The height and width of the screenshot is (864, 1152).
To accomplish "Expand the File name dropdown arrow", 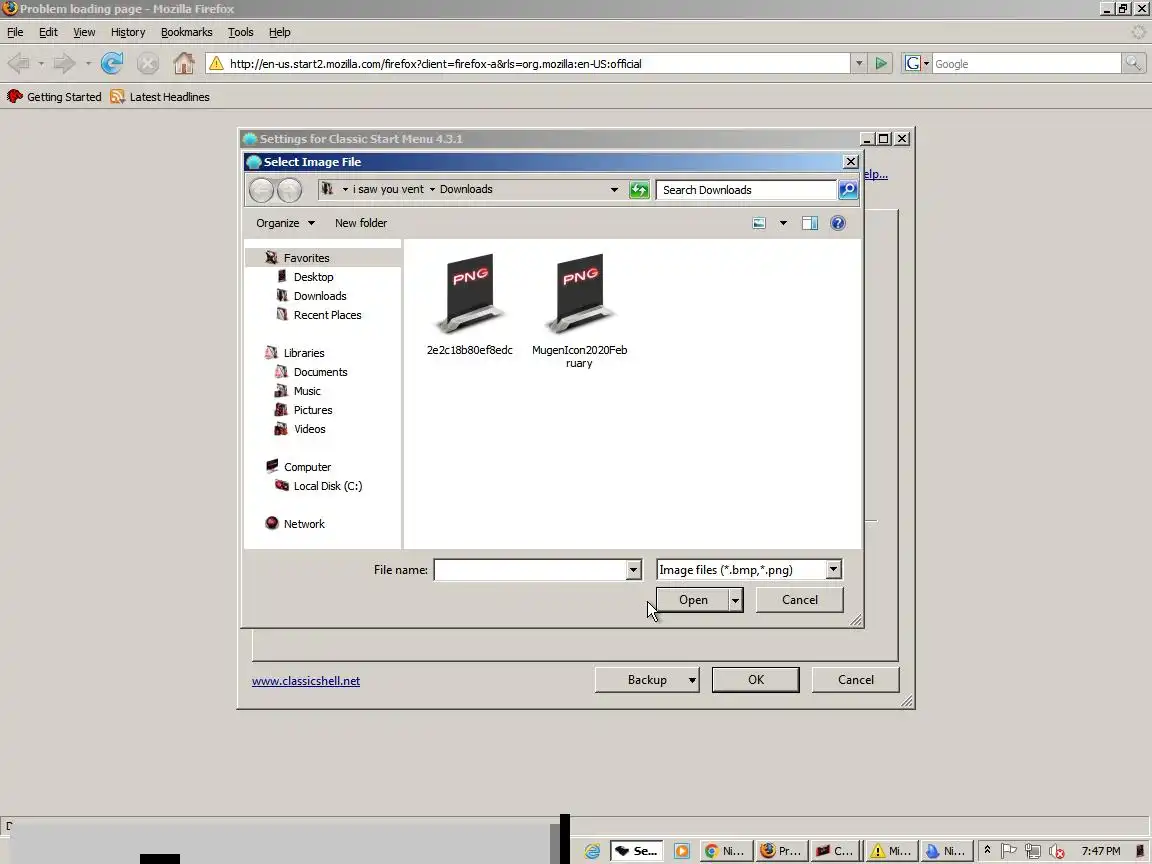I will coord(633,570).
